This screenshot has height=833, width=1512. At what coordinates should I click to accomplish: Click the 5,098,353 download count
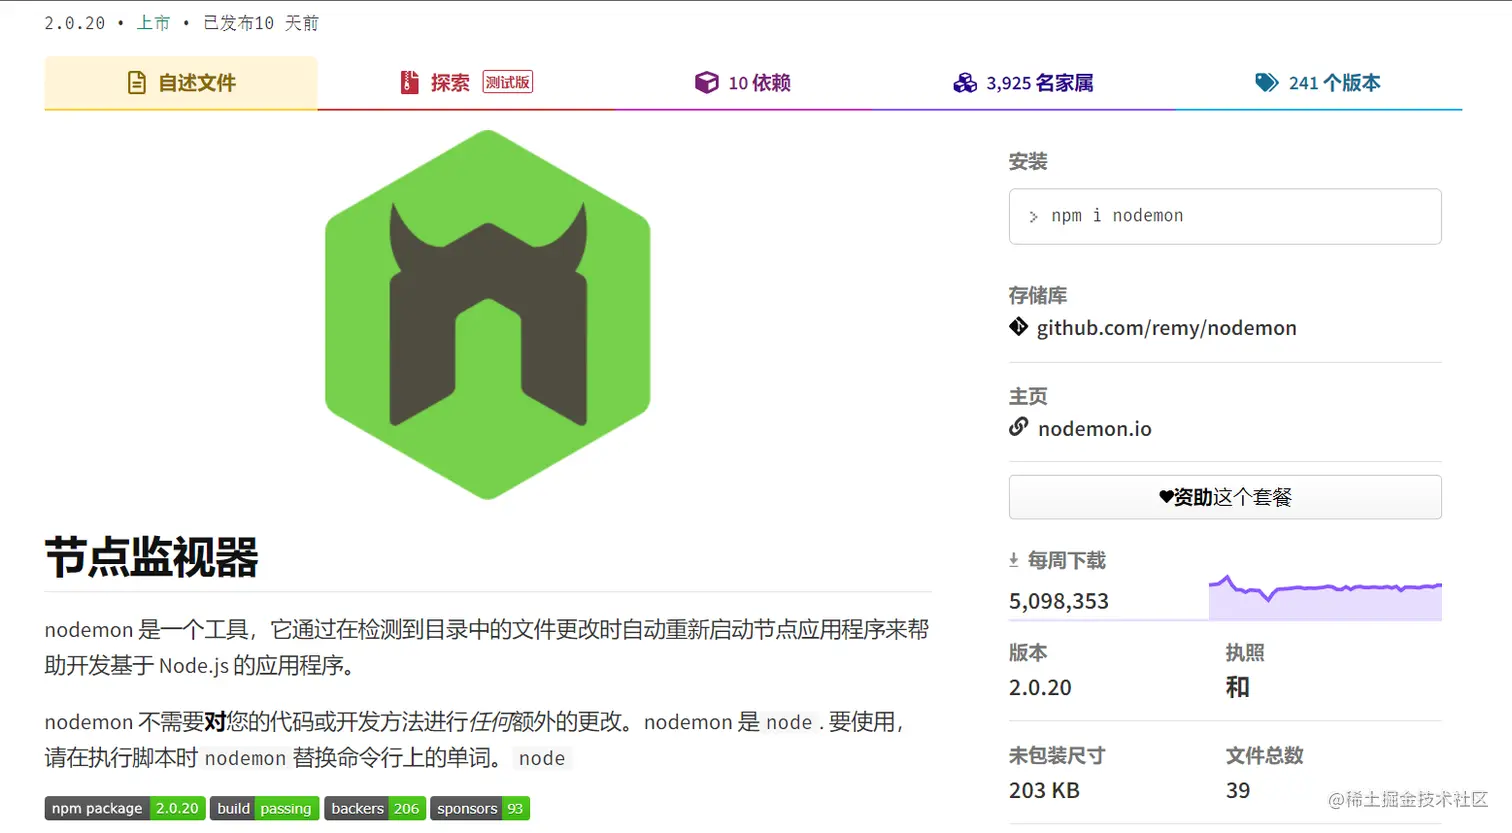pyautogui.click(x=1059, y=601)
